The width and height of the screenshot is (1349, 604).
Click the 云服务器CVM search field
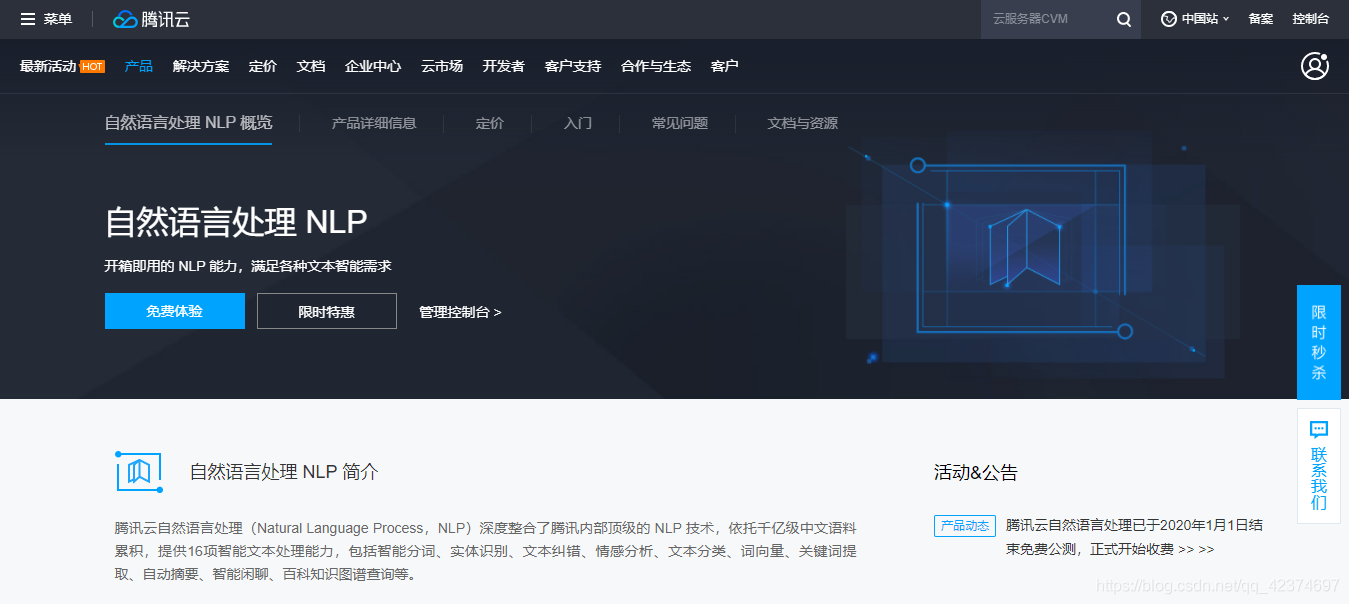1048,19
